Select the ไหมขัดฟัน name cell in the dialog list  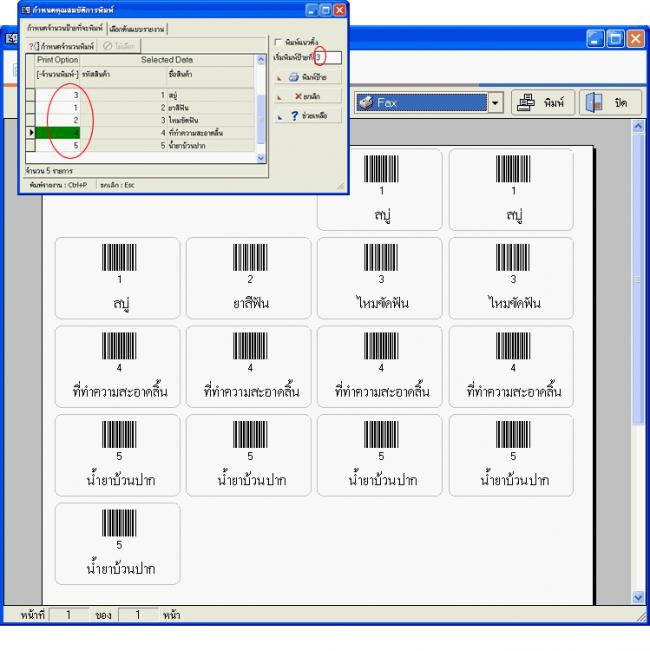(x=210, y=120)
